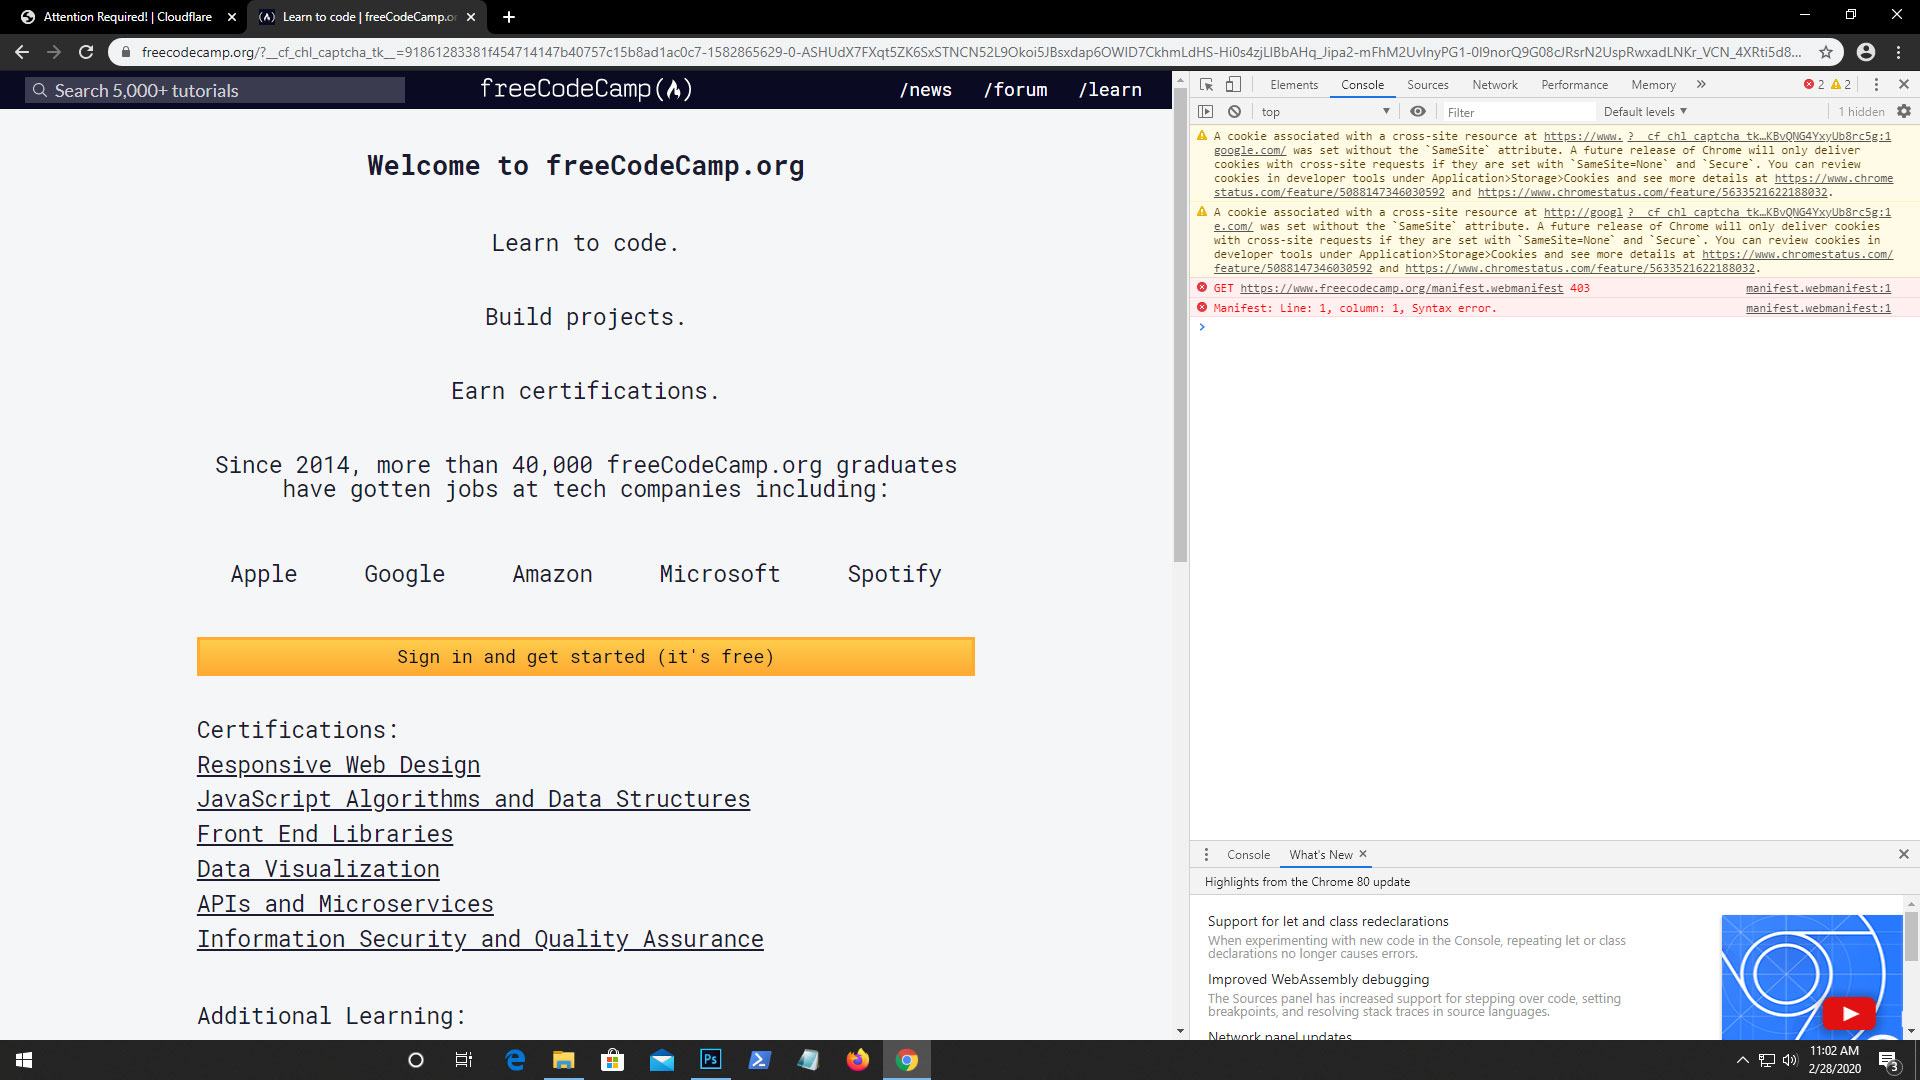
Task: Toggle the device toolbar emulation icon
Action: click(1233, 85)
